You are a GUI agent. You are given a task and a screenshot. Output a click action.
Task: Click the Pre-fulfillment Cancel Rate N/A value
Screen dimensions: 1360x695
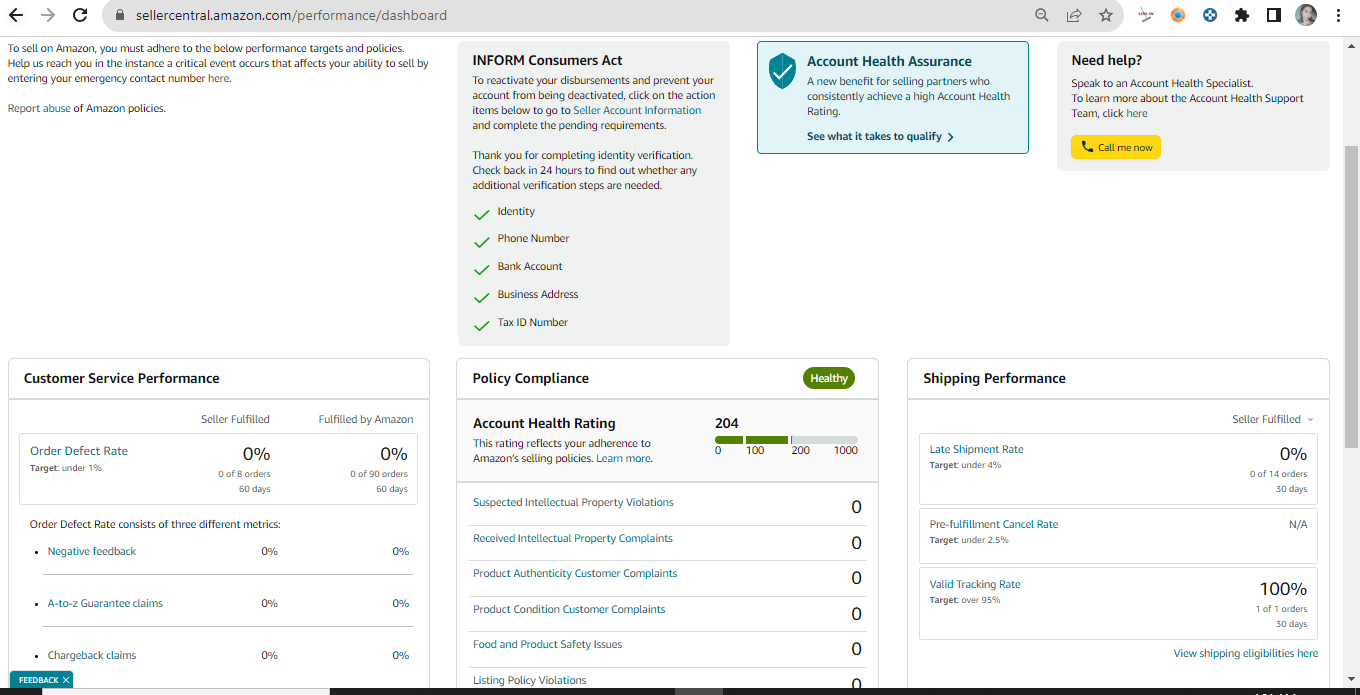point(1298,525)
